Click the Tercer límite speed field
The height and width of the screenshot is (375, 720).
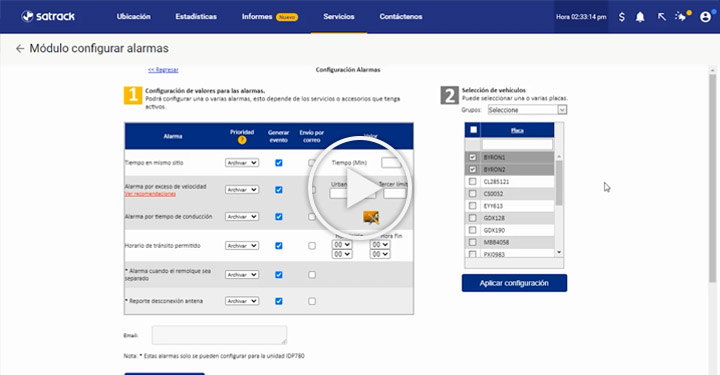[395, 193]
